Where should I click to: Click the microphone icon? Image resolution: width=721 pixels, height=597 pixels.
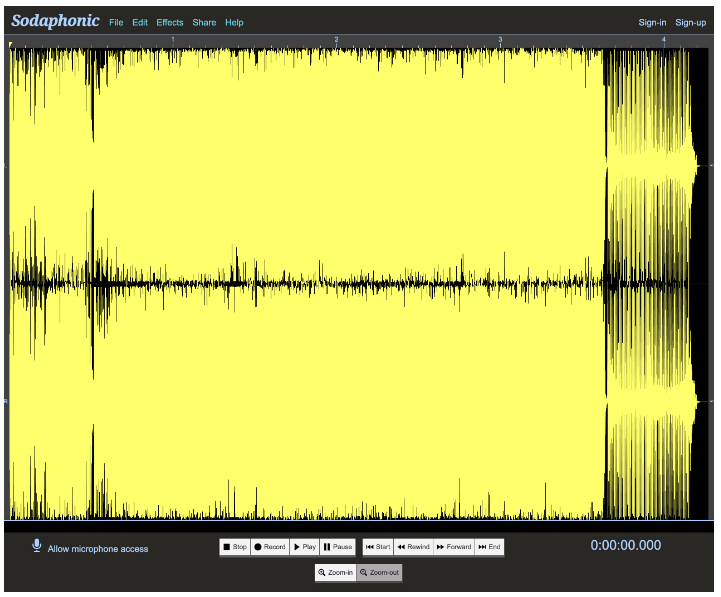[37, 546]
